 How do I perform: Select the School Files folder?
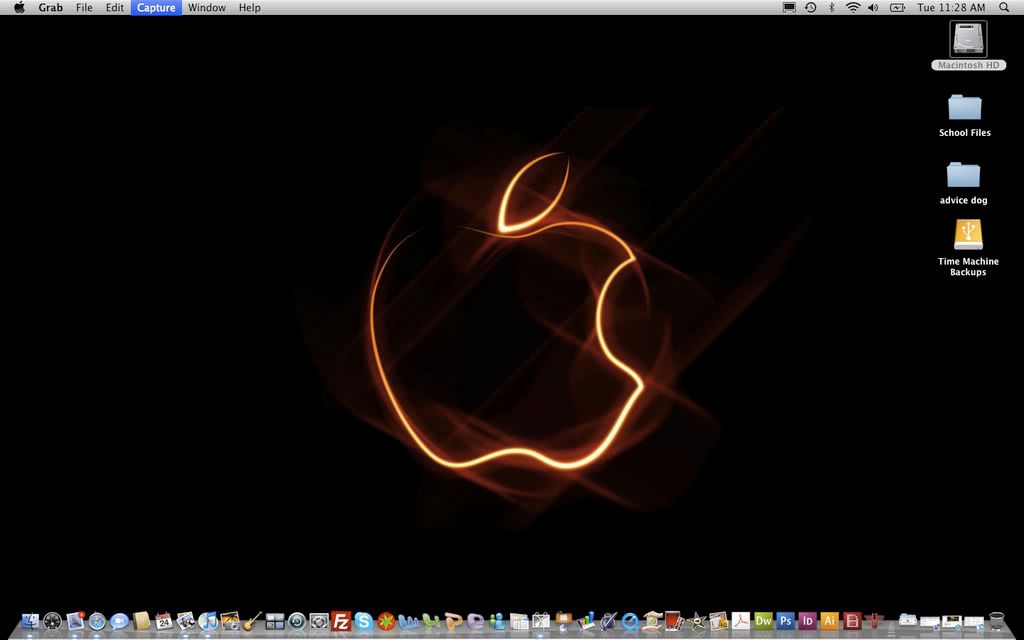pos(965,116)
